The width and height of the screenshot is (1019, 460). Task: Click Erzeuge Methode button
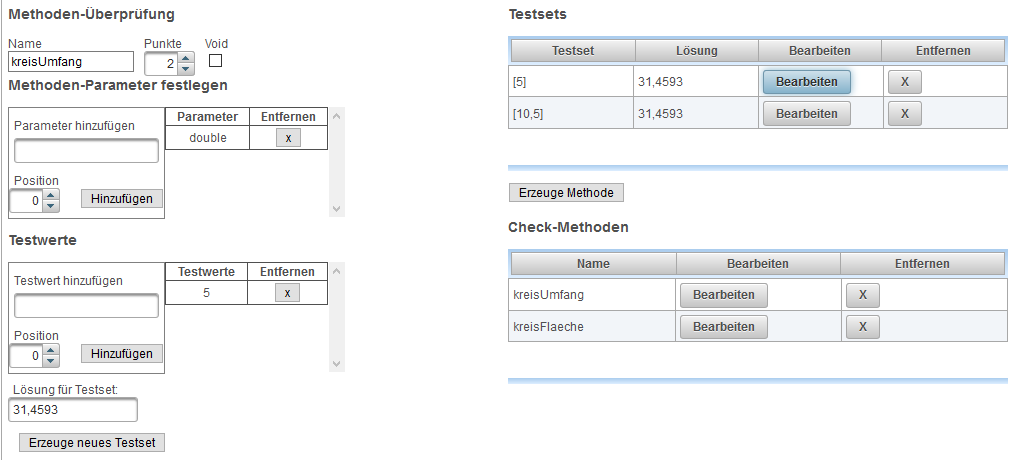(566, 193)
